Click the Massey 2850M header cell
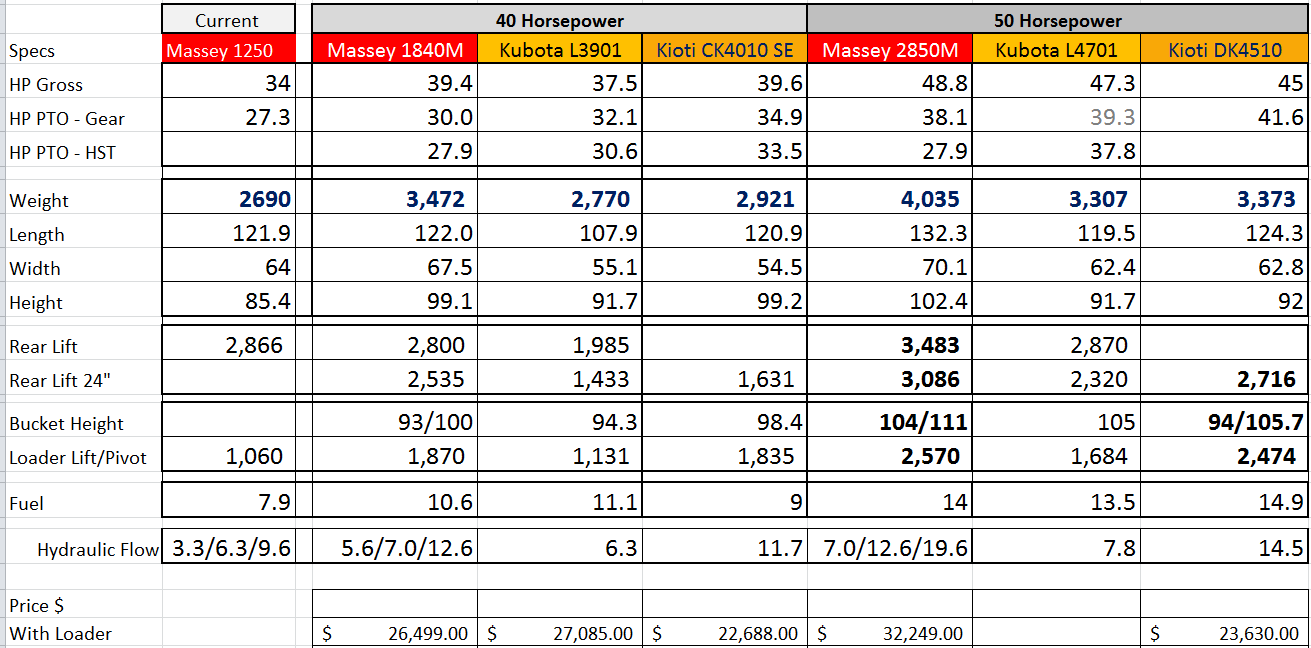 (x=889, y=50)
